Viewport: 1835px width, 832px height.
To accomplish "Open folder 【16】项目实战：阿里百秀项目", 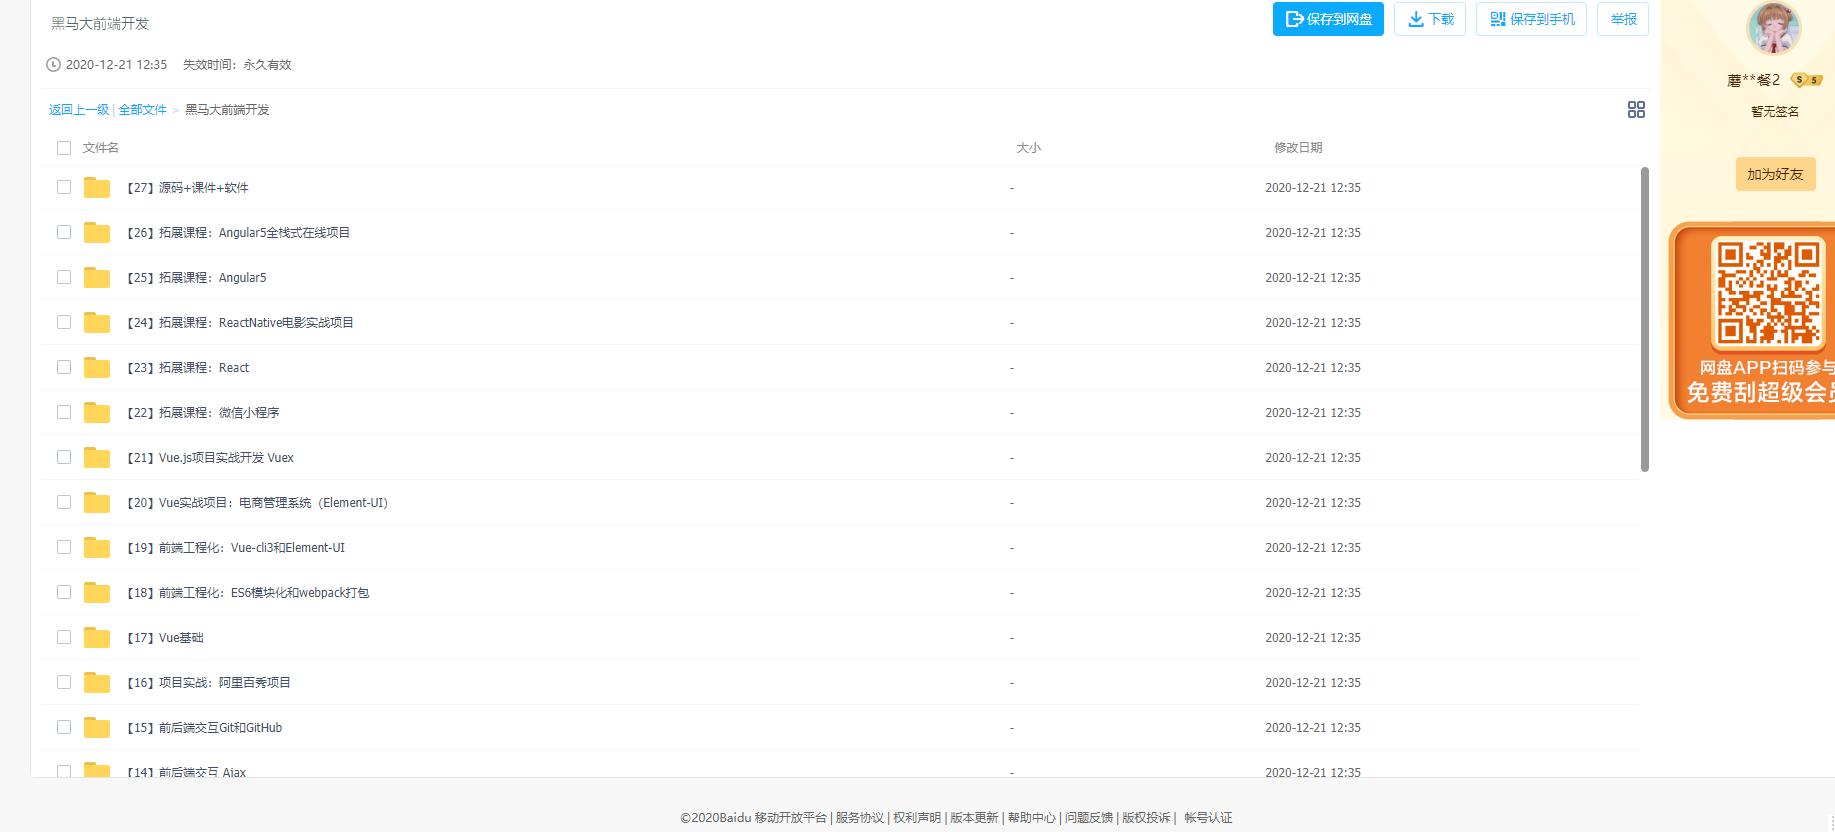I will (209, 683).
